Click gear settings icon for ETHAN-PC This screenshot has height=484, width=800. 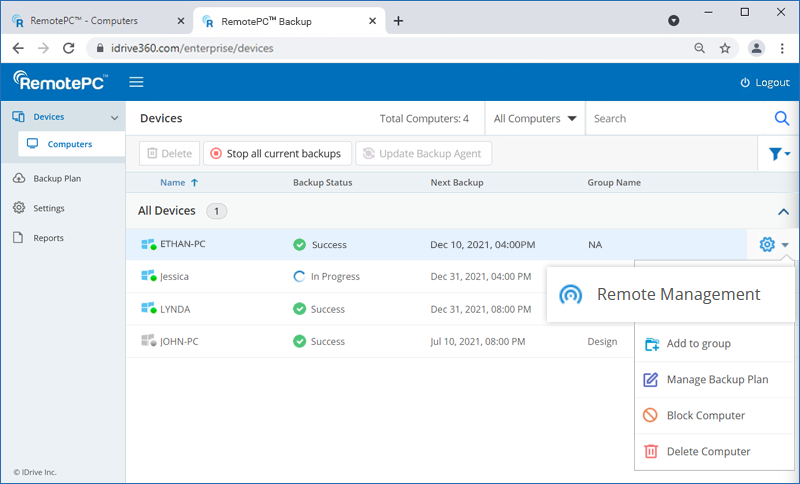point(767,245)
